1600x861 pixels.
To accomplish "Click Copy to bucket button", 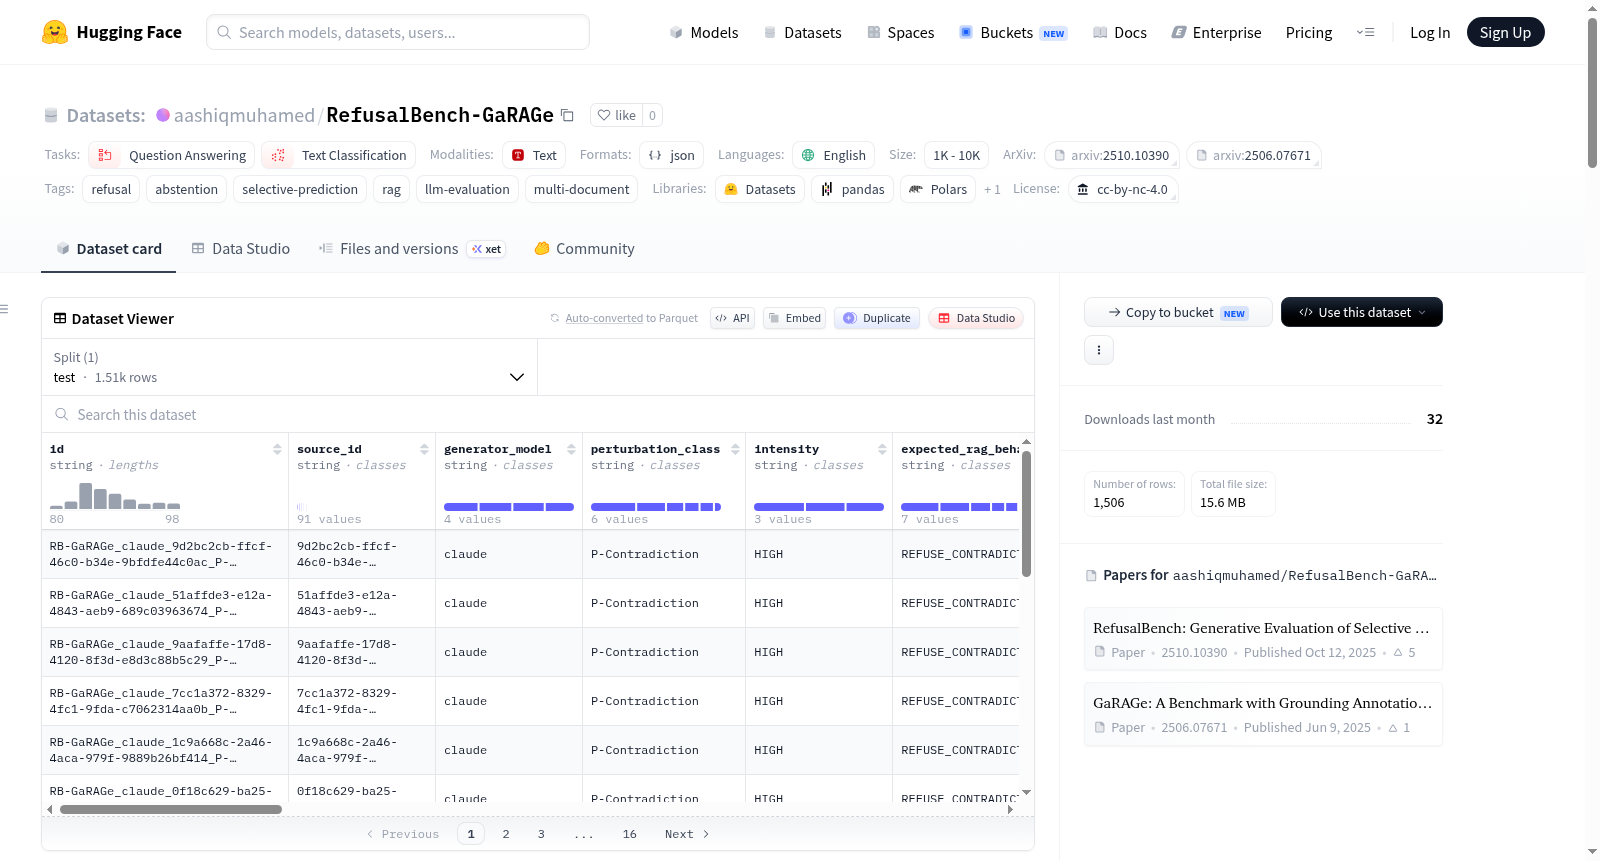I will pyautogui.click(x=1178, y=312).
